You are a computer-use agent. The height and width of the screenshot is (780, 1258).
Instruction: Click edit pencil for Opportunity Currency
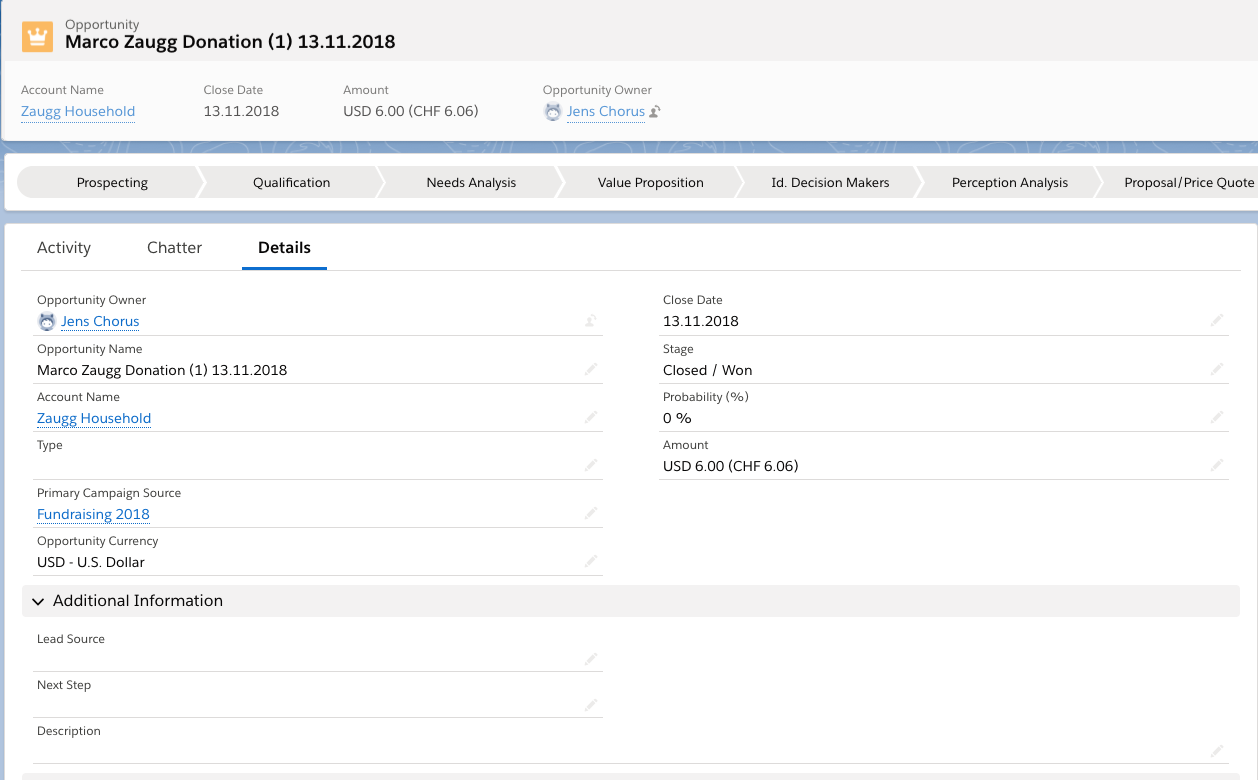(x=591, y=562)
